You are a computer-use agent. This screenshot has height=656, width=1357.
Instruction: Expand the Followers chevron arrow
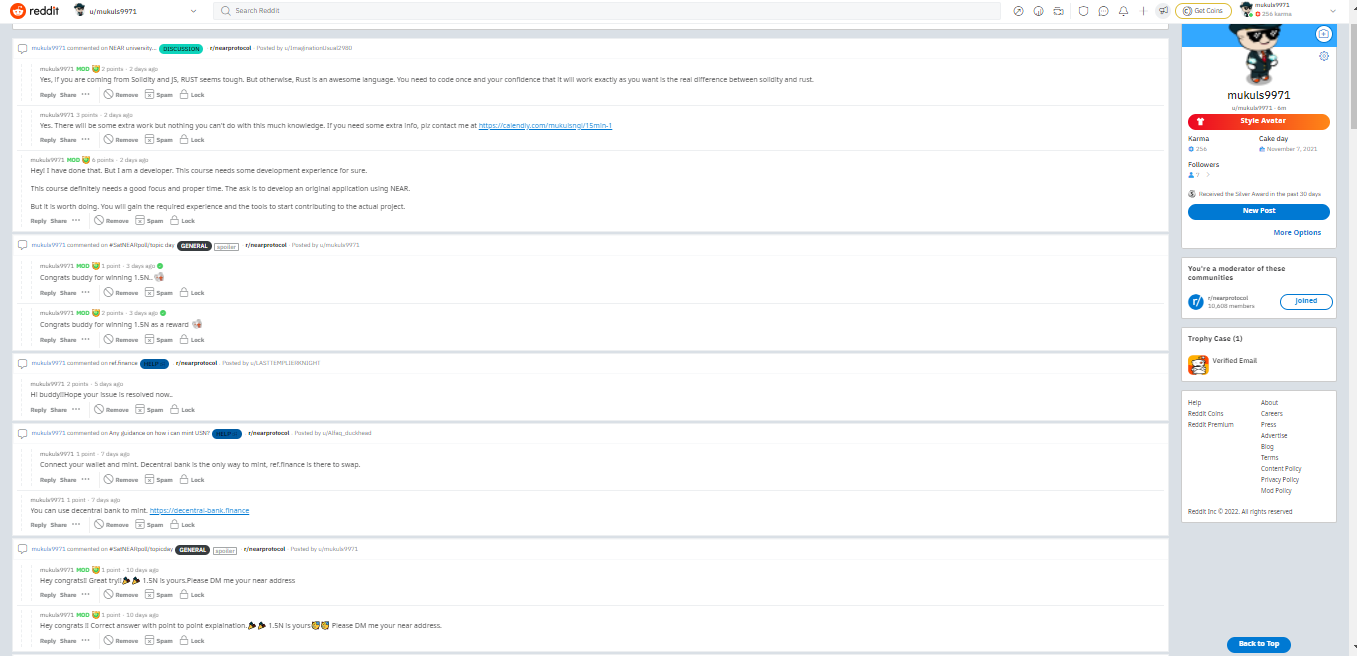click(1207, 175)
